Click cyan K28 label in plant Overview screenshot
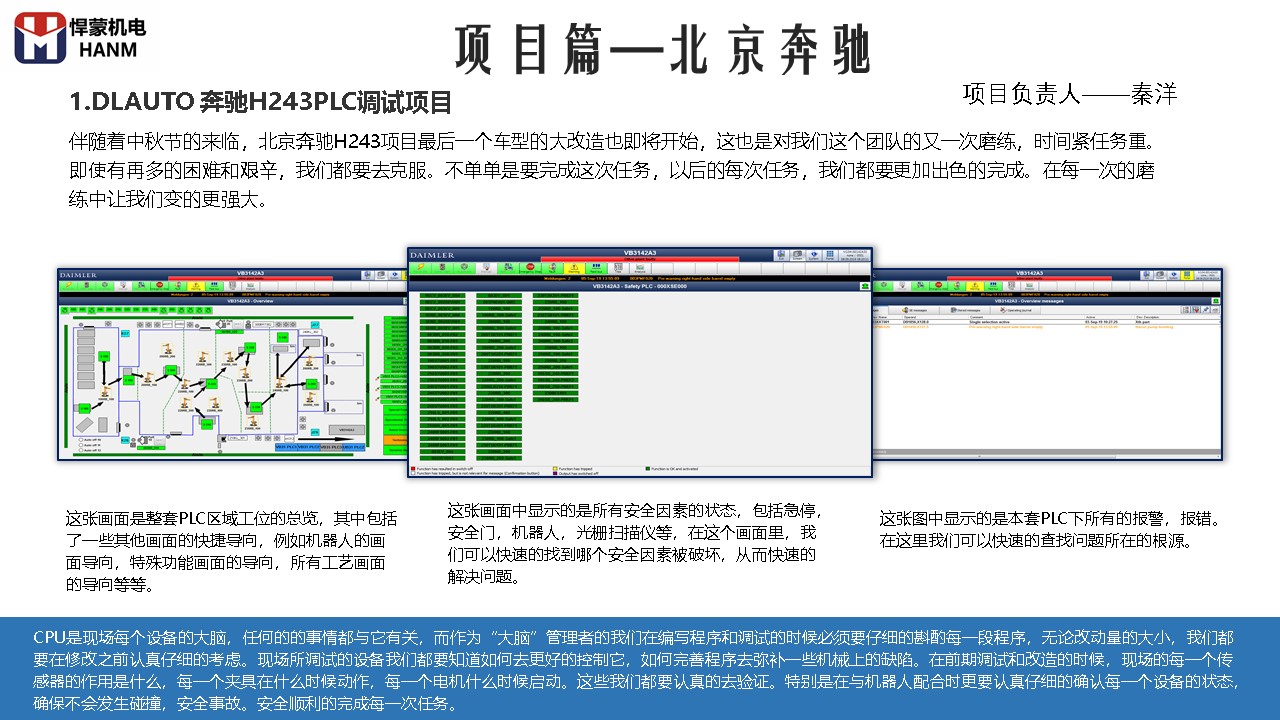Viewport: 1280px width, 720px height. click(125, 440)
